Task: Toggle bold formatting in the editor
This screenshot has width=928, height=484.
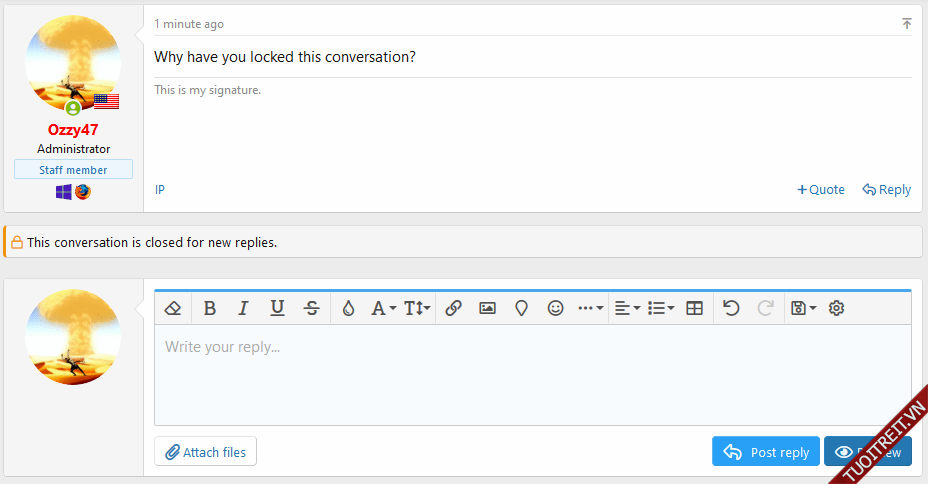Action: pos(210,308)
